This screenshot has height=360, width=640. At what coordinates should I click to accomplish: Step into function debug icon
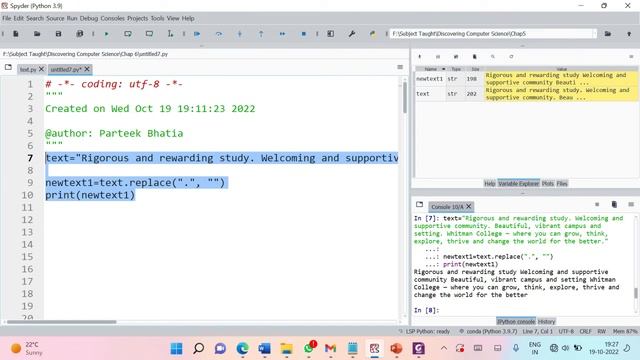point(240,34)
